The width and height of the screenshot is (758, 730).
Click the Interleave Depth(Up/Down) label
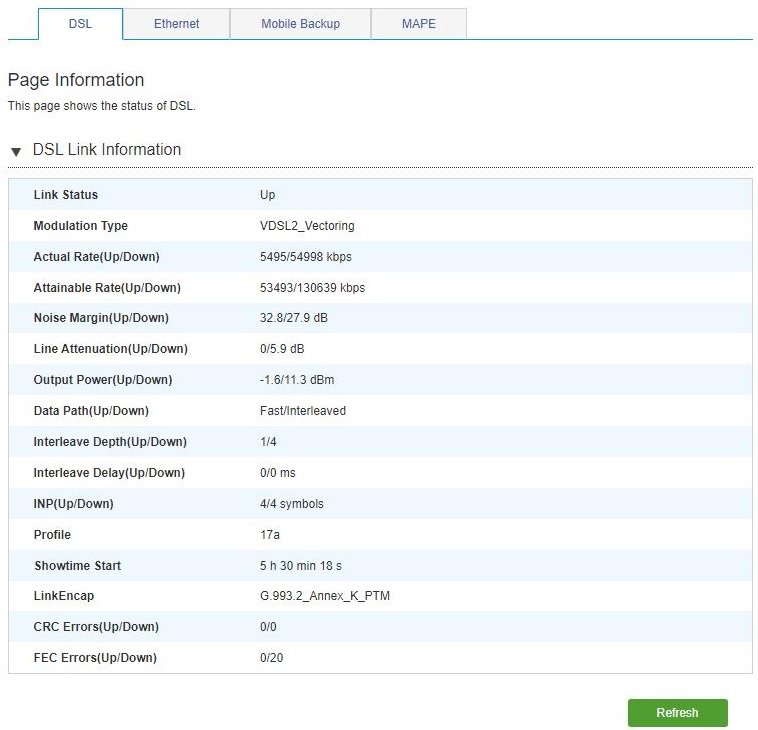(x=110, y=441)
